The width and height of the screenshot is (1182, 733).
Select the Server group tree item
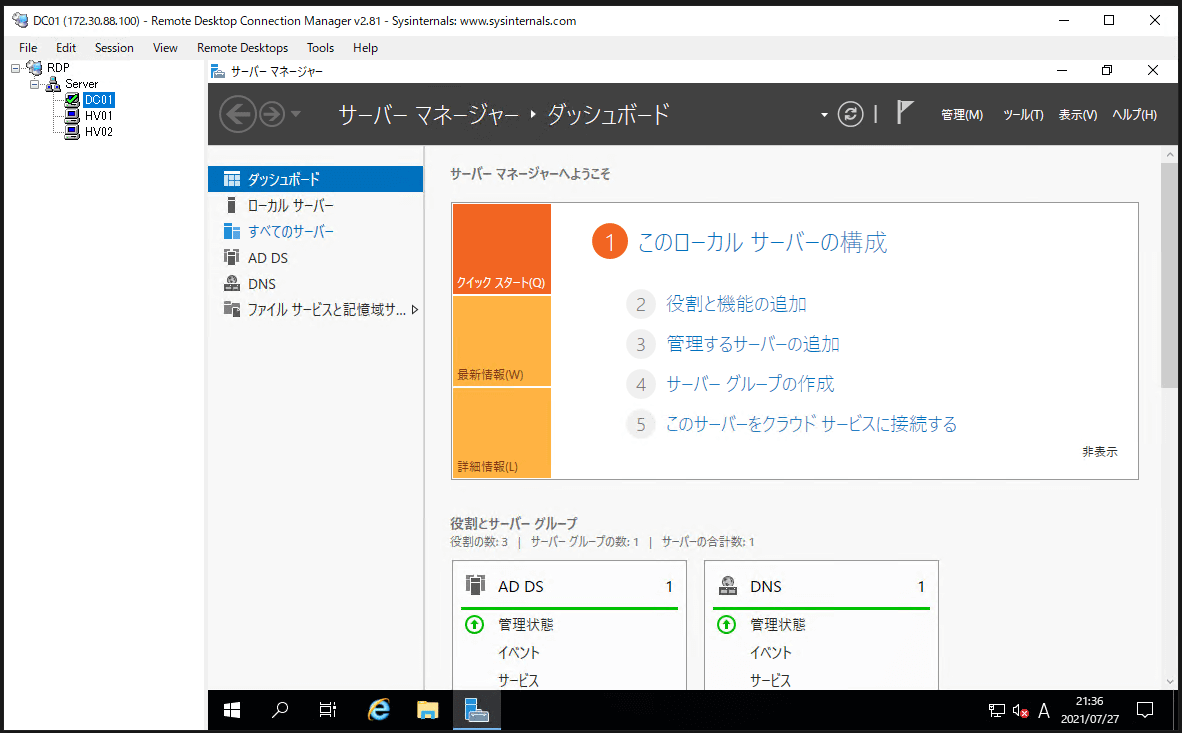coord(81,84)
